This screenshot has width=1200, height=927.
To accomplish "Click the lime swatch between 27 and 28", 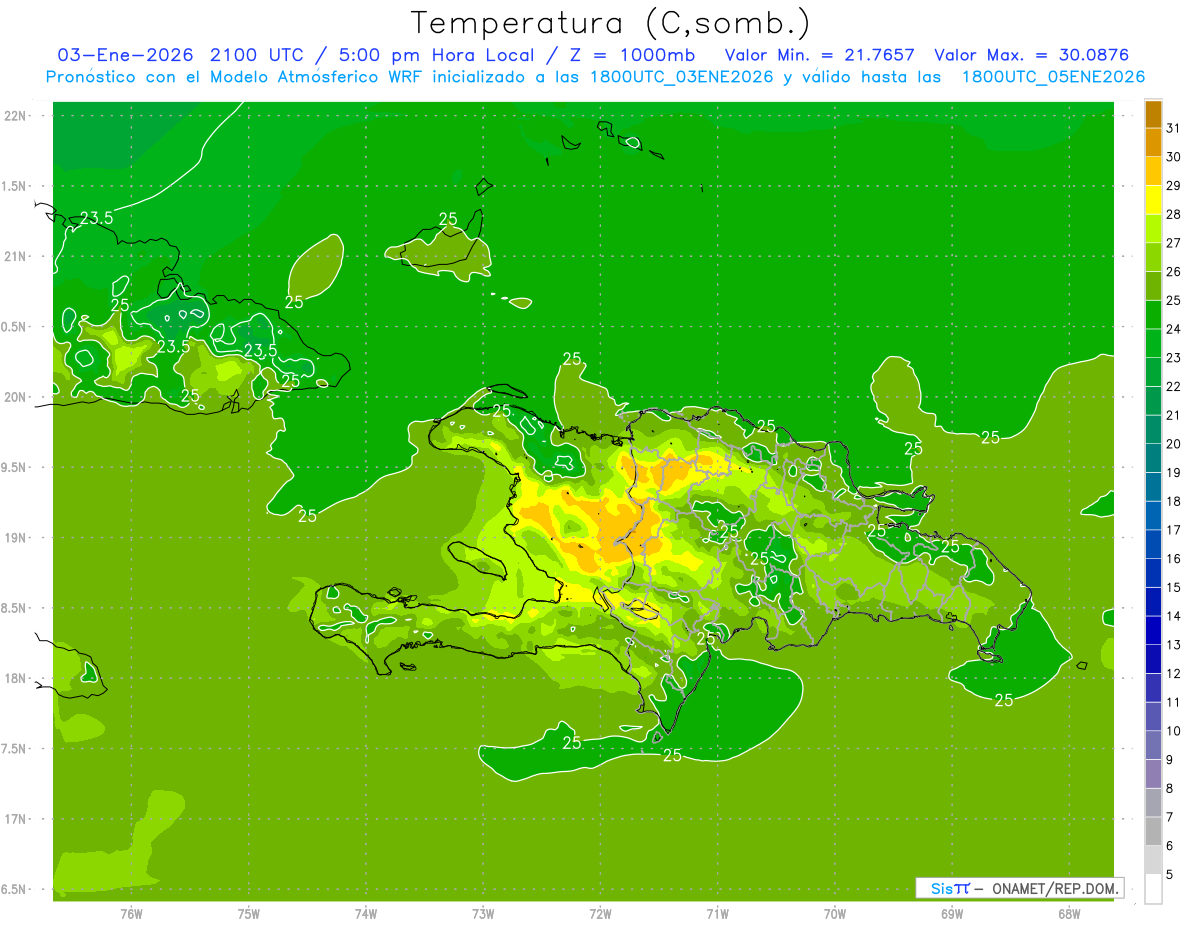I will click(x=1153, y=229).
